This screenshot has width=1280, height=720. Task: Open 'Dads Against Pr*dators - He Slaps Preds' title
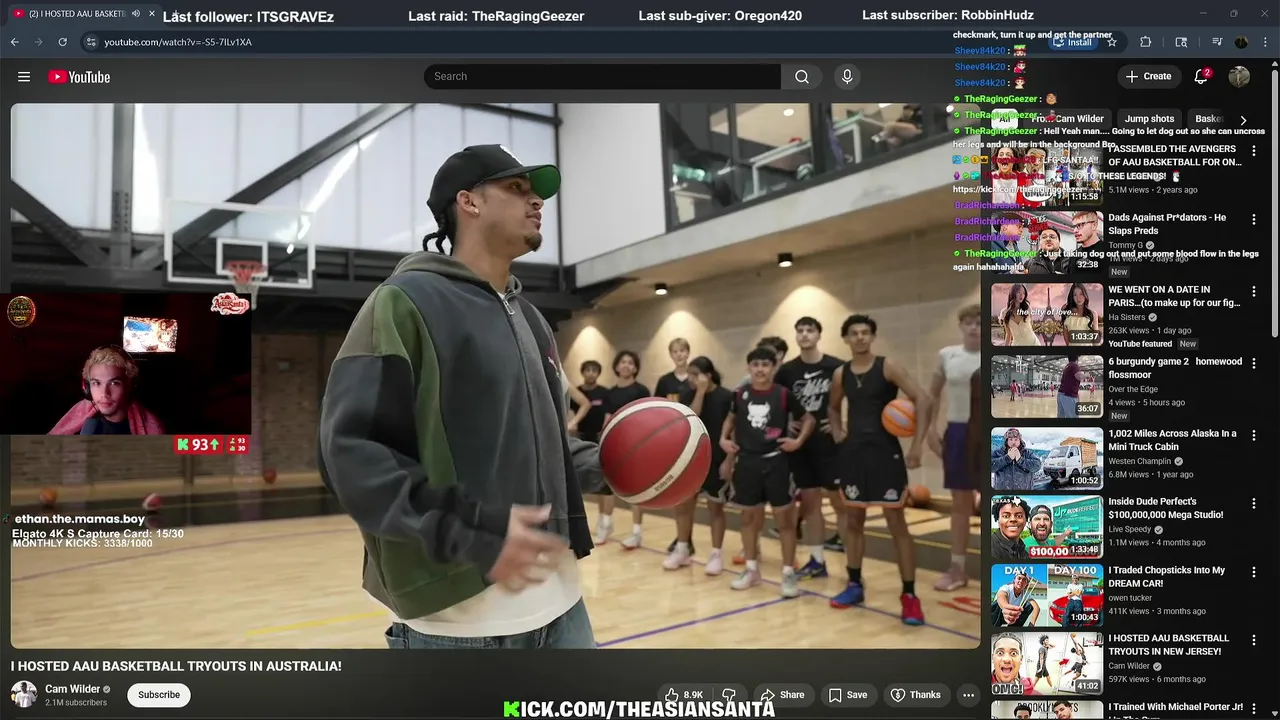tap(1167, 224)
